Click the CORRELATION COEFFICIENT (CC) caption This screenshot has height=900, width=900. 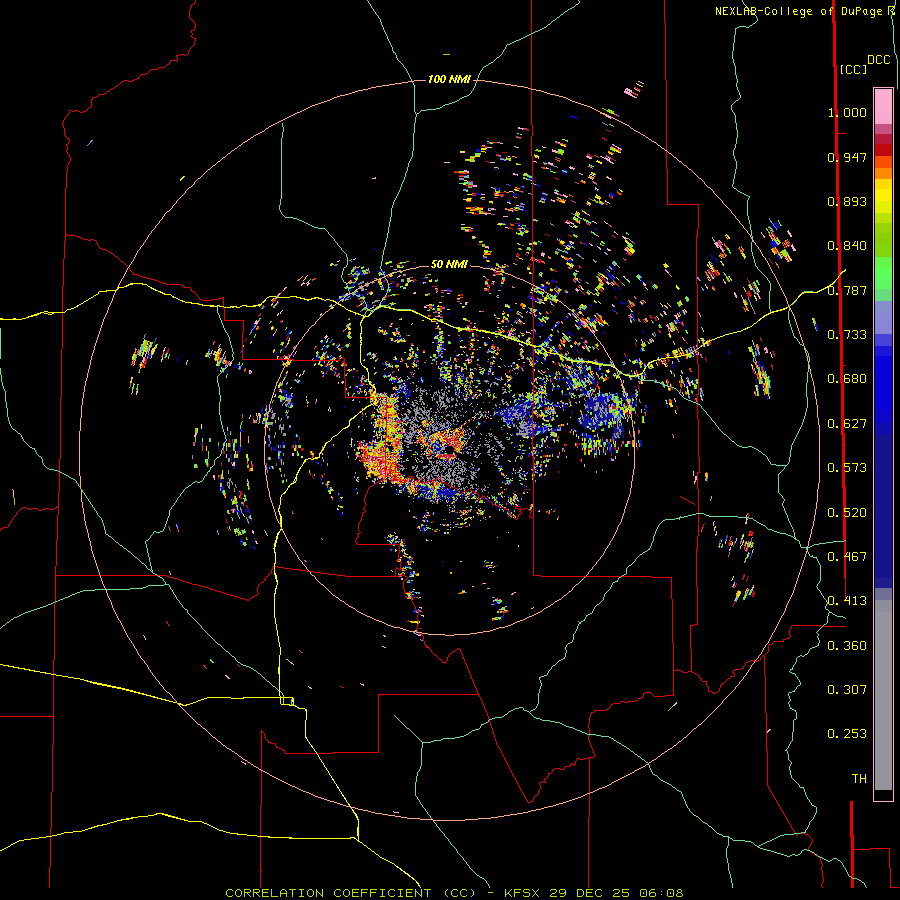pyautogui.click(x=351, y=893)
